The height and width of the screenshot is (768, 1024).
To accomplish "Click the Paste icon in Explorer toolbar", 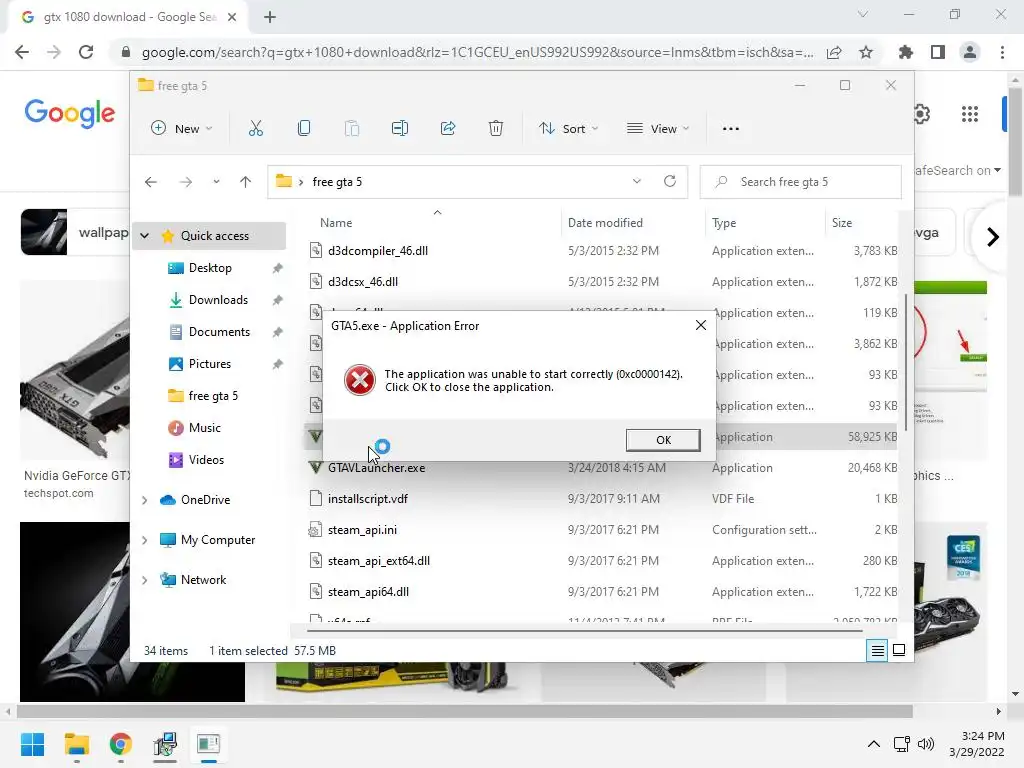I will [351, 129].
